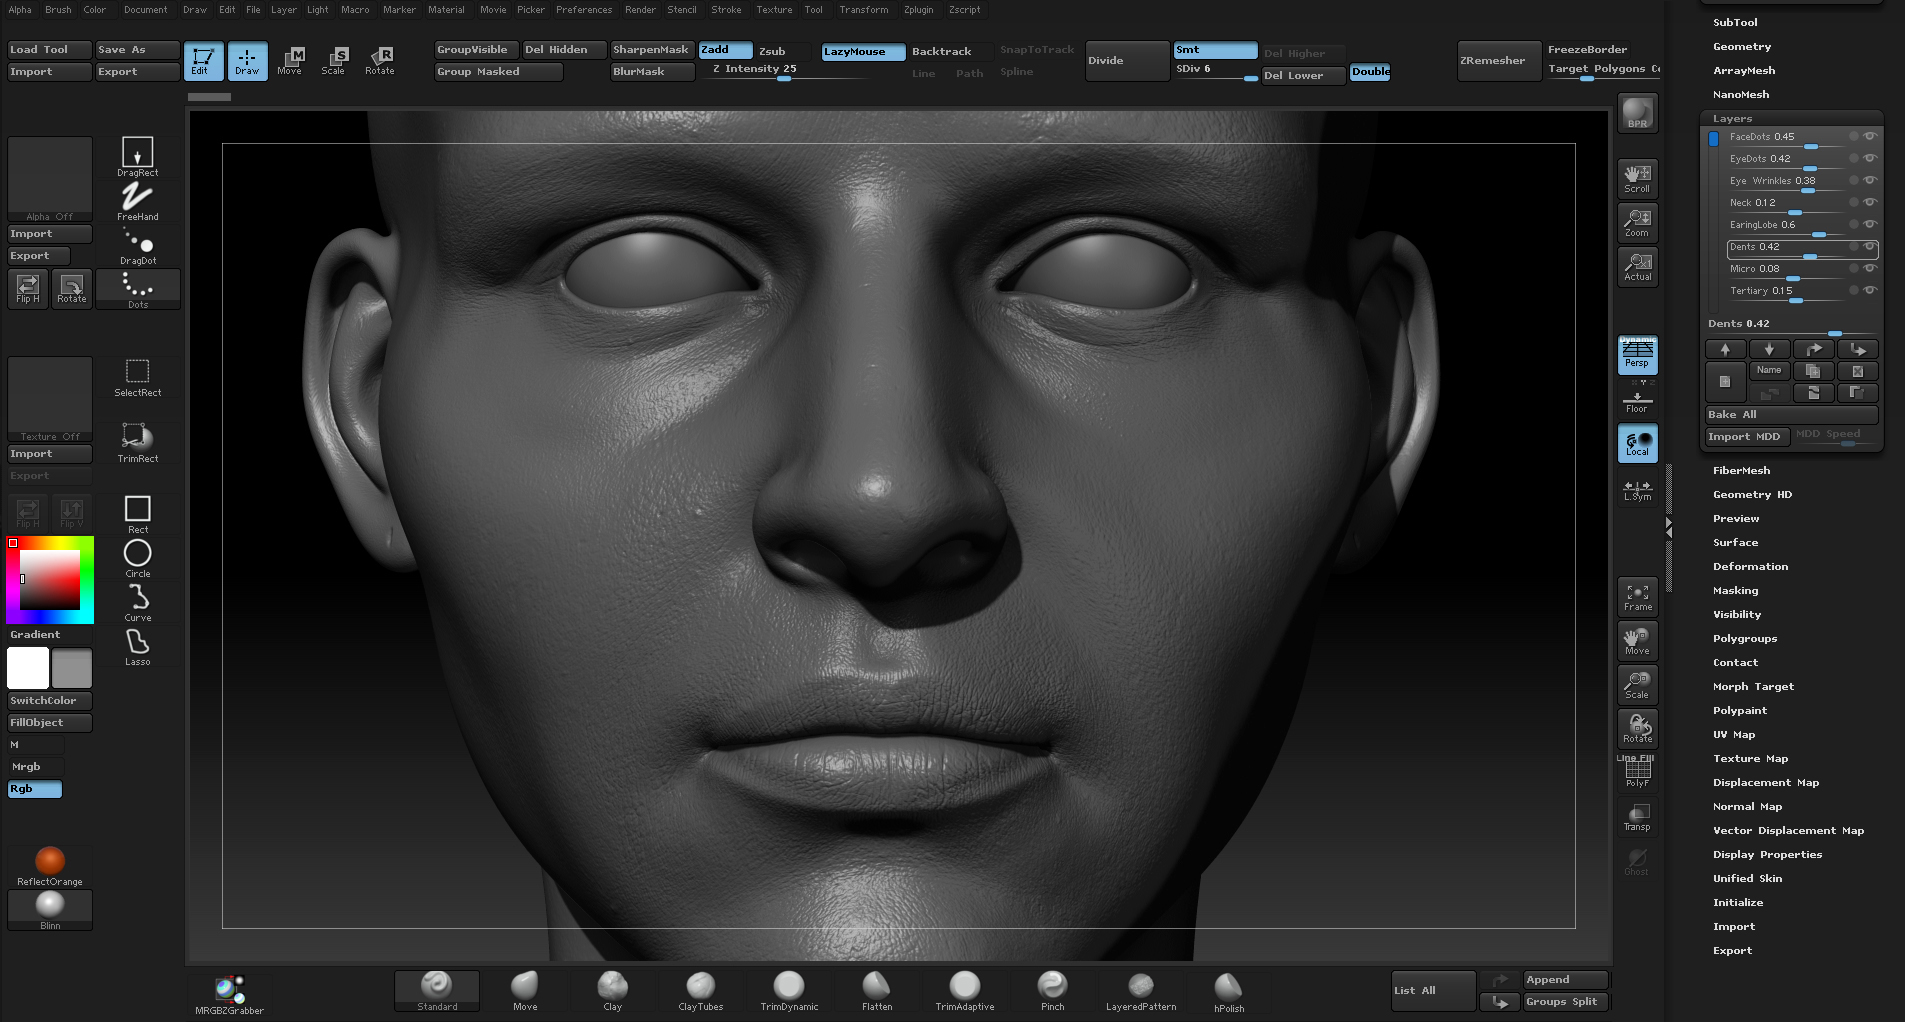
Task: Select the TrimDynamic brush
Action: click(x=789, y=991)
